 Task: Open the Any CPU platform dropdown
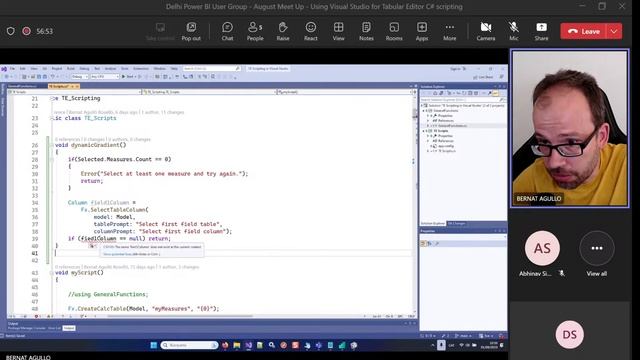(x=104, y=77)
